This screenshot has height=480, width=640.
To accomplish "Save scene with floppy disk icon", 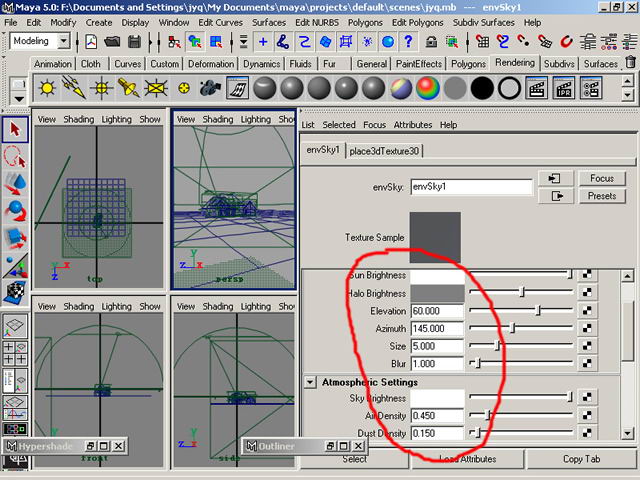I will [134, 42].
